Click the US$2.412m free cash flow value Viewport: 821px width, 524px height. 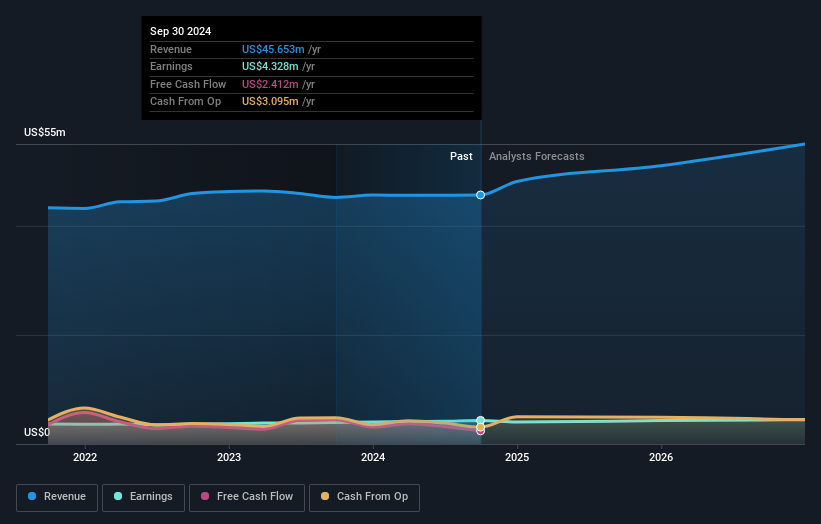(270, 84)
